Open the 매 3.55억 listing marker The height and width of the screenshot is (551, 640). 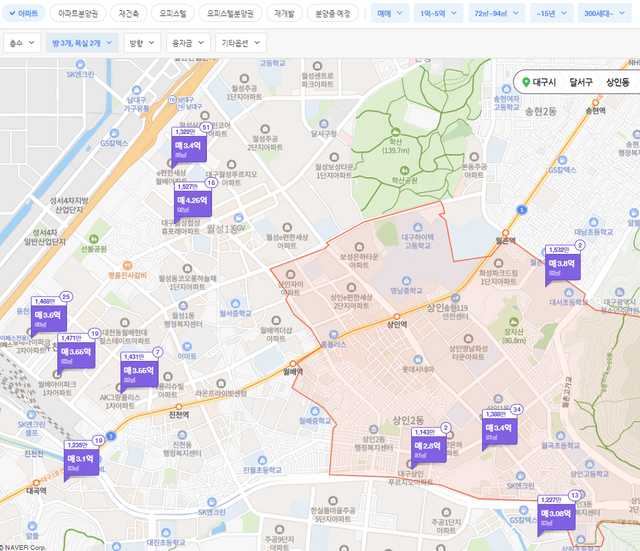coord(140,373)
